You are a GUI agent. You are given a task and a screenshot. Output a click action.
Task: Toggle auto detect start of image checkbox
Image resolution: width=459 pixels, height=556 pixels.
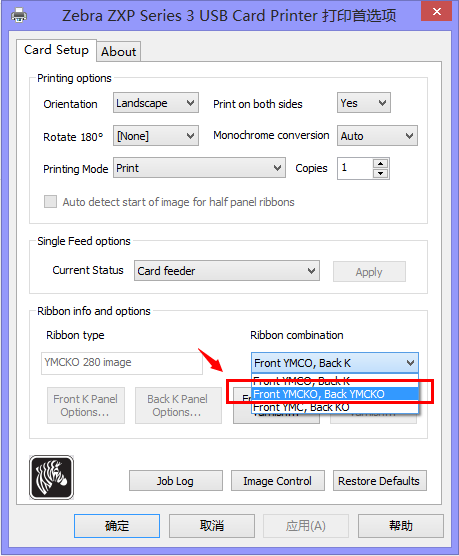click(50, 201)
